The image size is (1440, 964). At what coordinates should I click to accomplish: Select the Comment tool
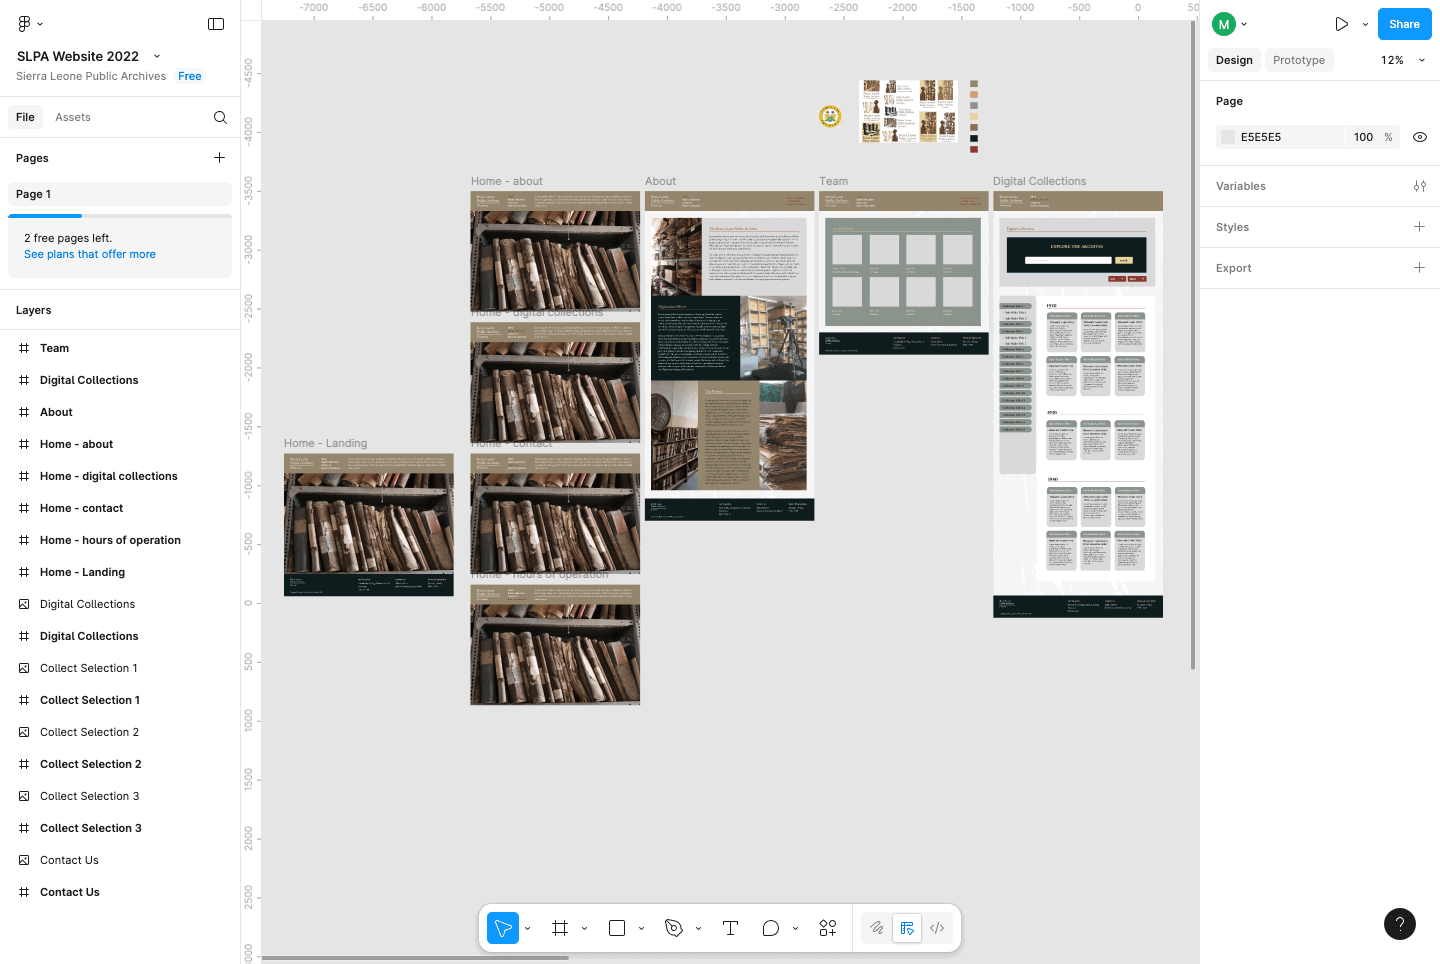point(770,928)
